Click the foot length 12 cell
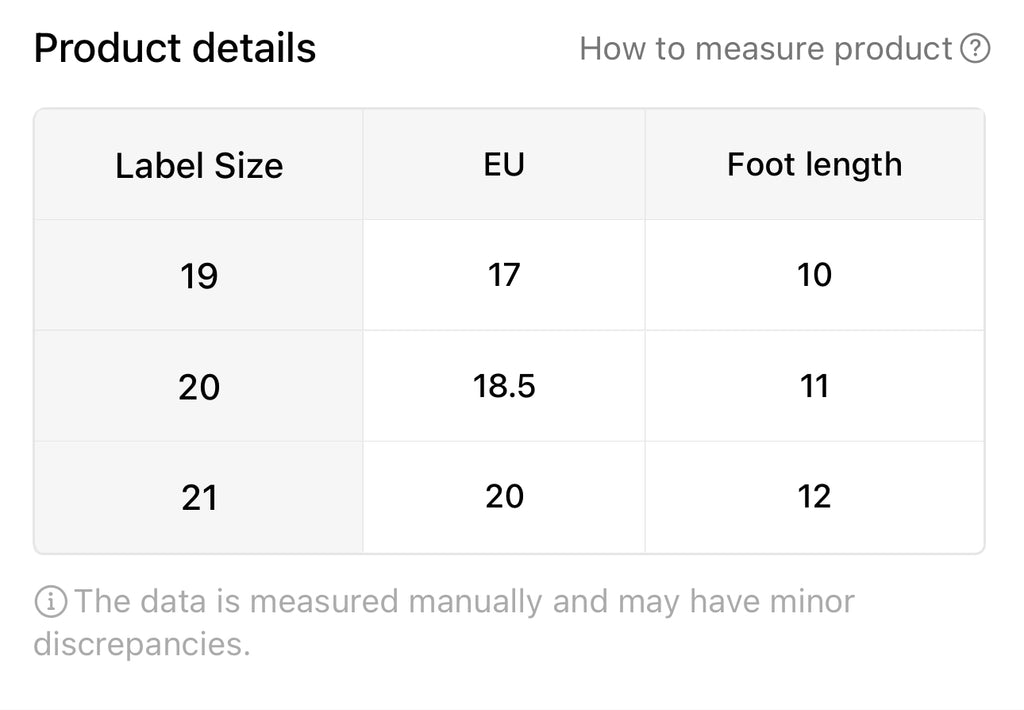This screenshot has width=1024, height=710. (814, 497)
